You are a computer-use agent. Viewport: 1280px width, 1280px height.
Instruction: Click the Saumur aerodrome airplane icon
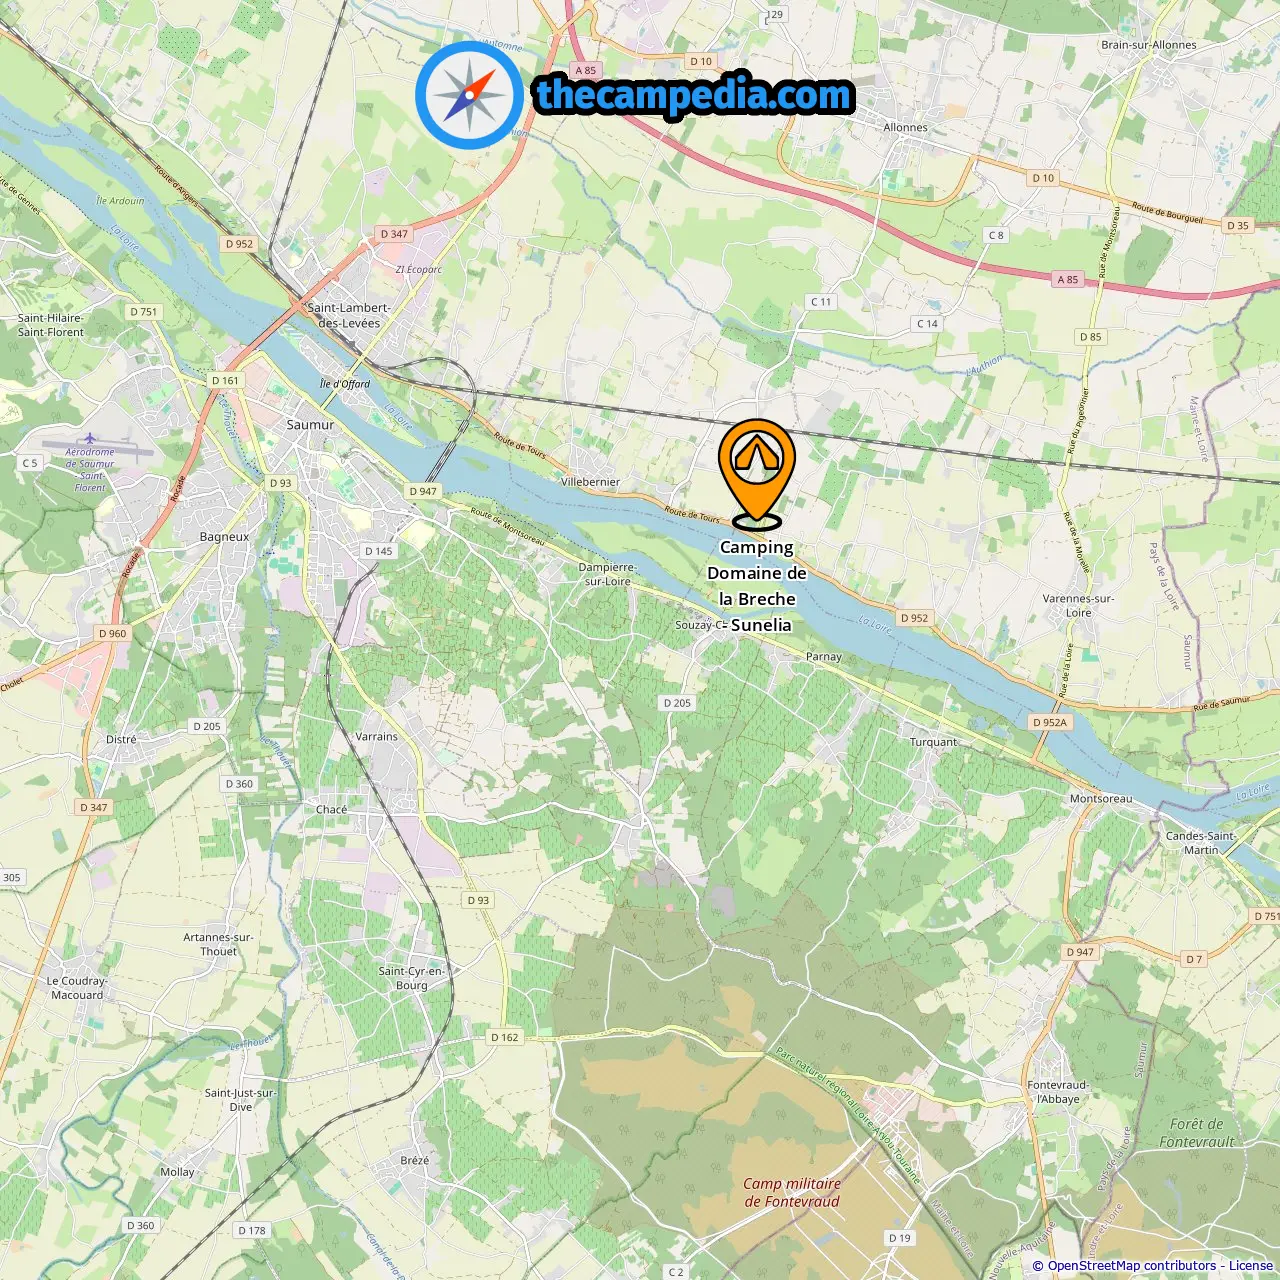click(89, 438)
